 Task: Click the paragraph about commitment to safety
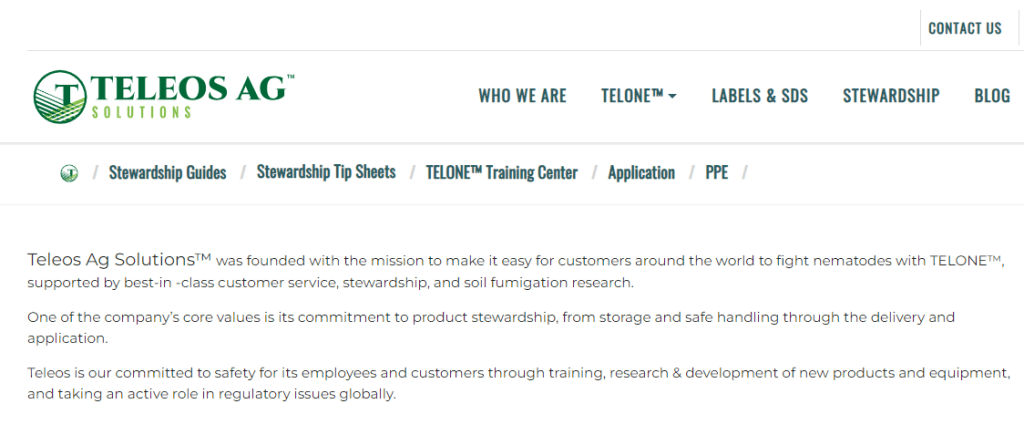pos(519,384)
